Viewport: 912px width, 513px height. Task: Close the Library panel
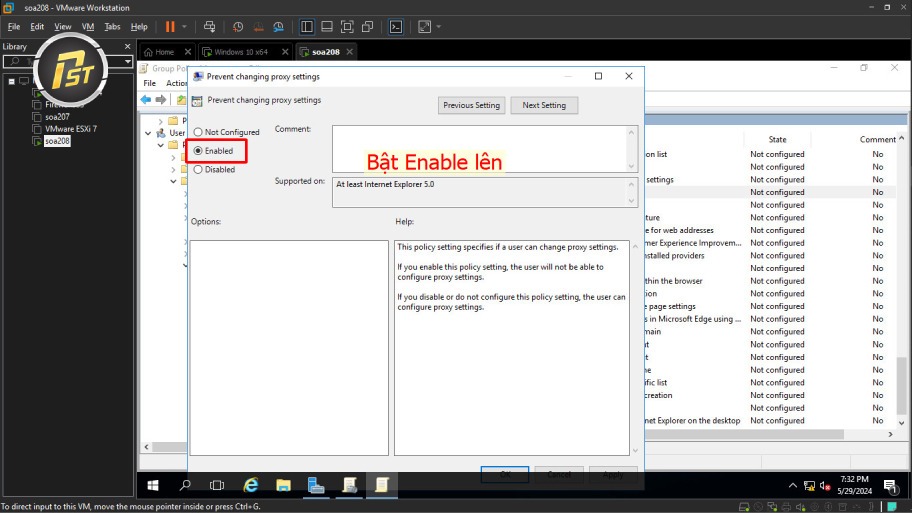click(127, 47)
